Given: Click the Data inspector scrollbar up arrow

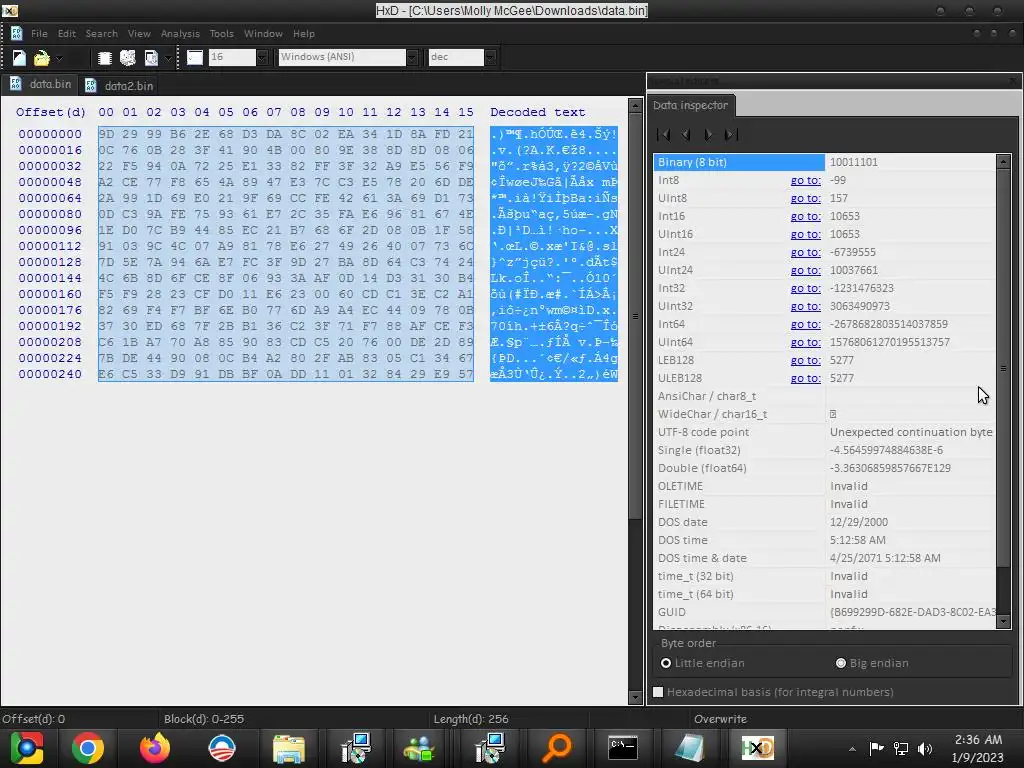Looking at the screenshot, I should coord(1004,161).
